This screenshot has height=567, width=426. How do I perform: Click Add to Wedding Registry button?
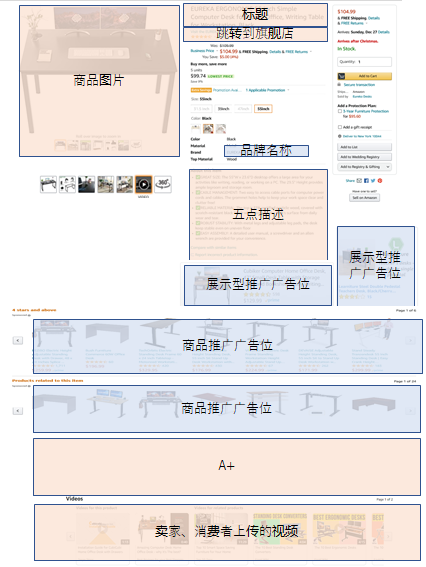pos(365,157)
